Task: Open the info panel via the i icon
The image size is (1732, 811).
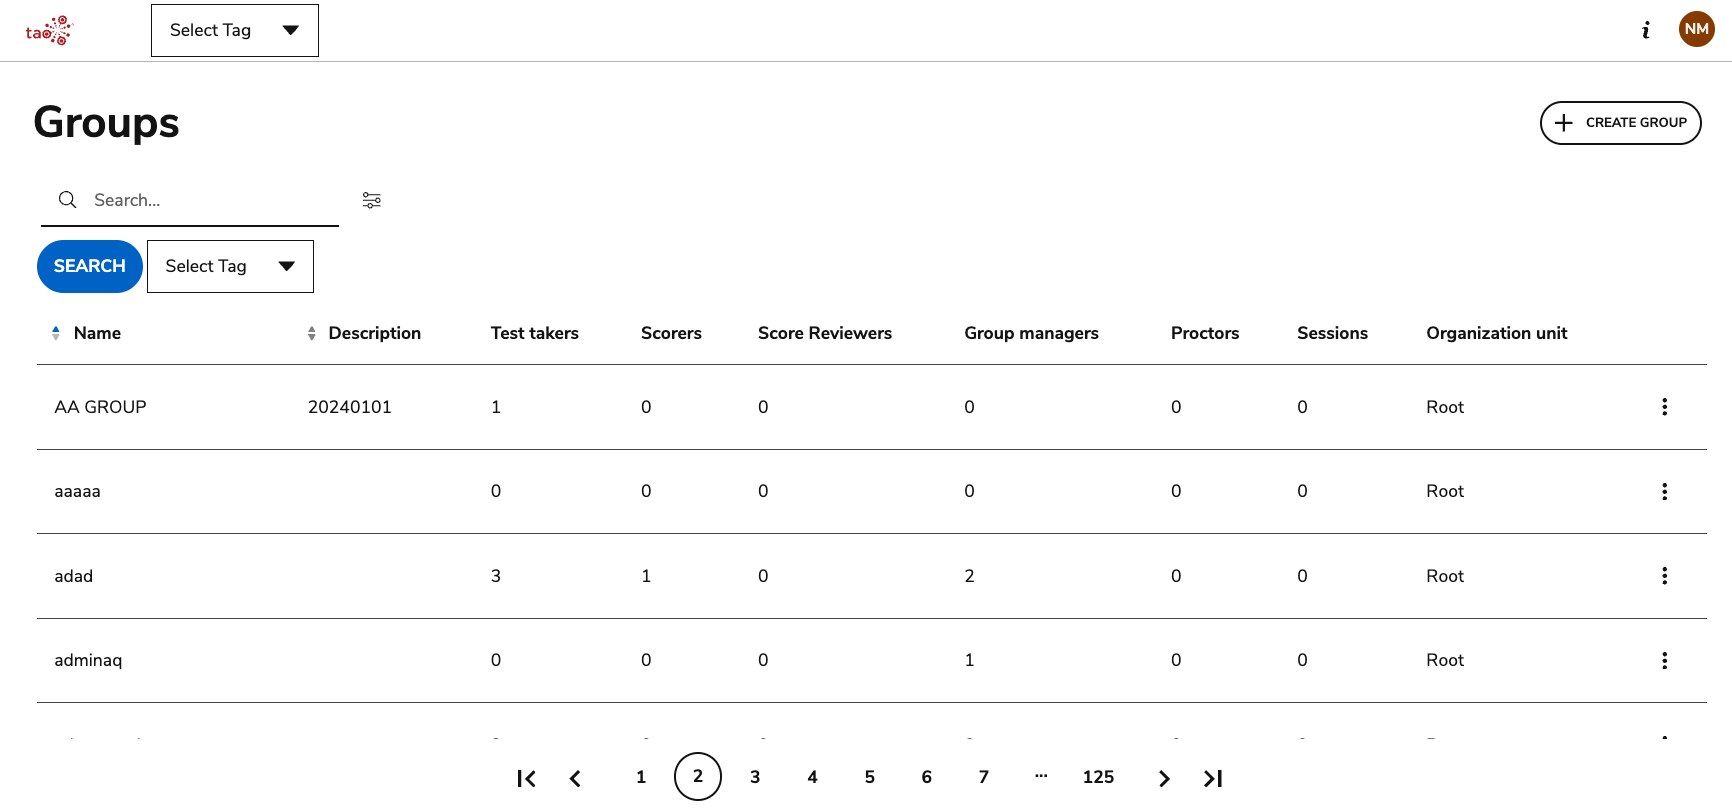Action: pos(1646,30)
